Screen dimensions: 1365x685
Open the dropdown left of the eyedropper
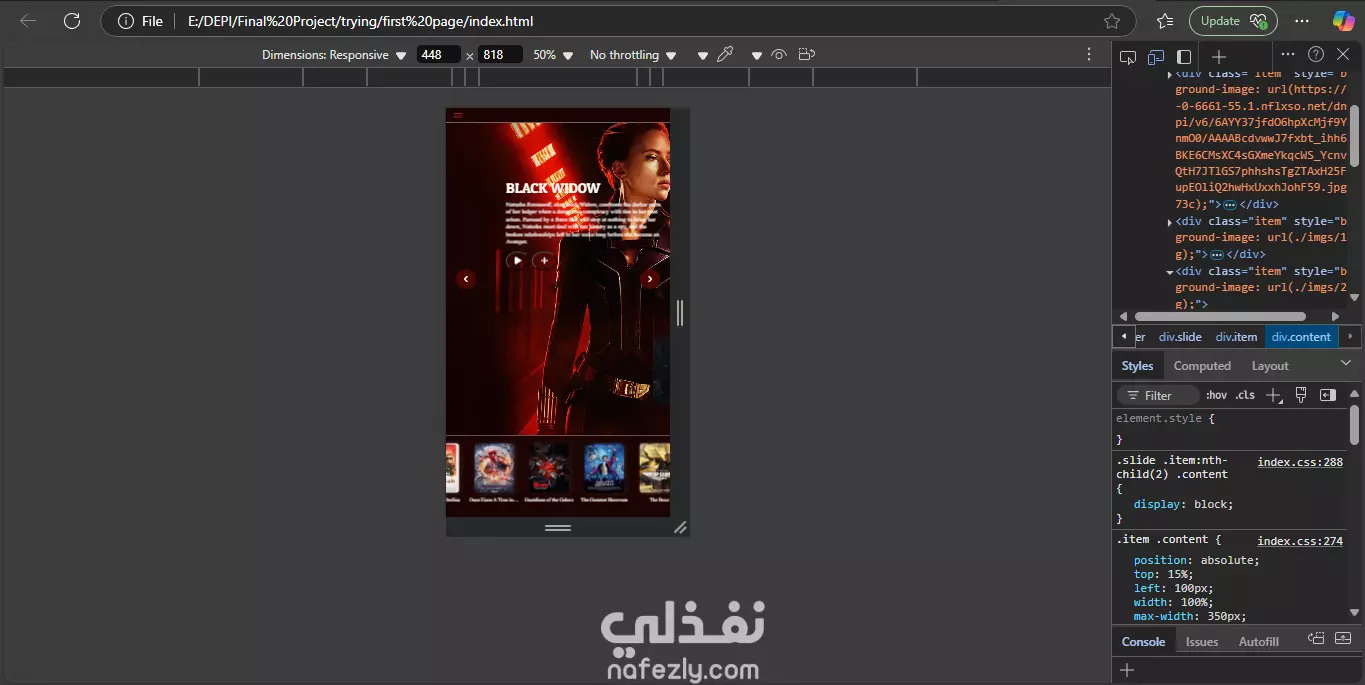point(703,56)
